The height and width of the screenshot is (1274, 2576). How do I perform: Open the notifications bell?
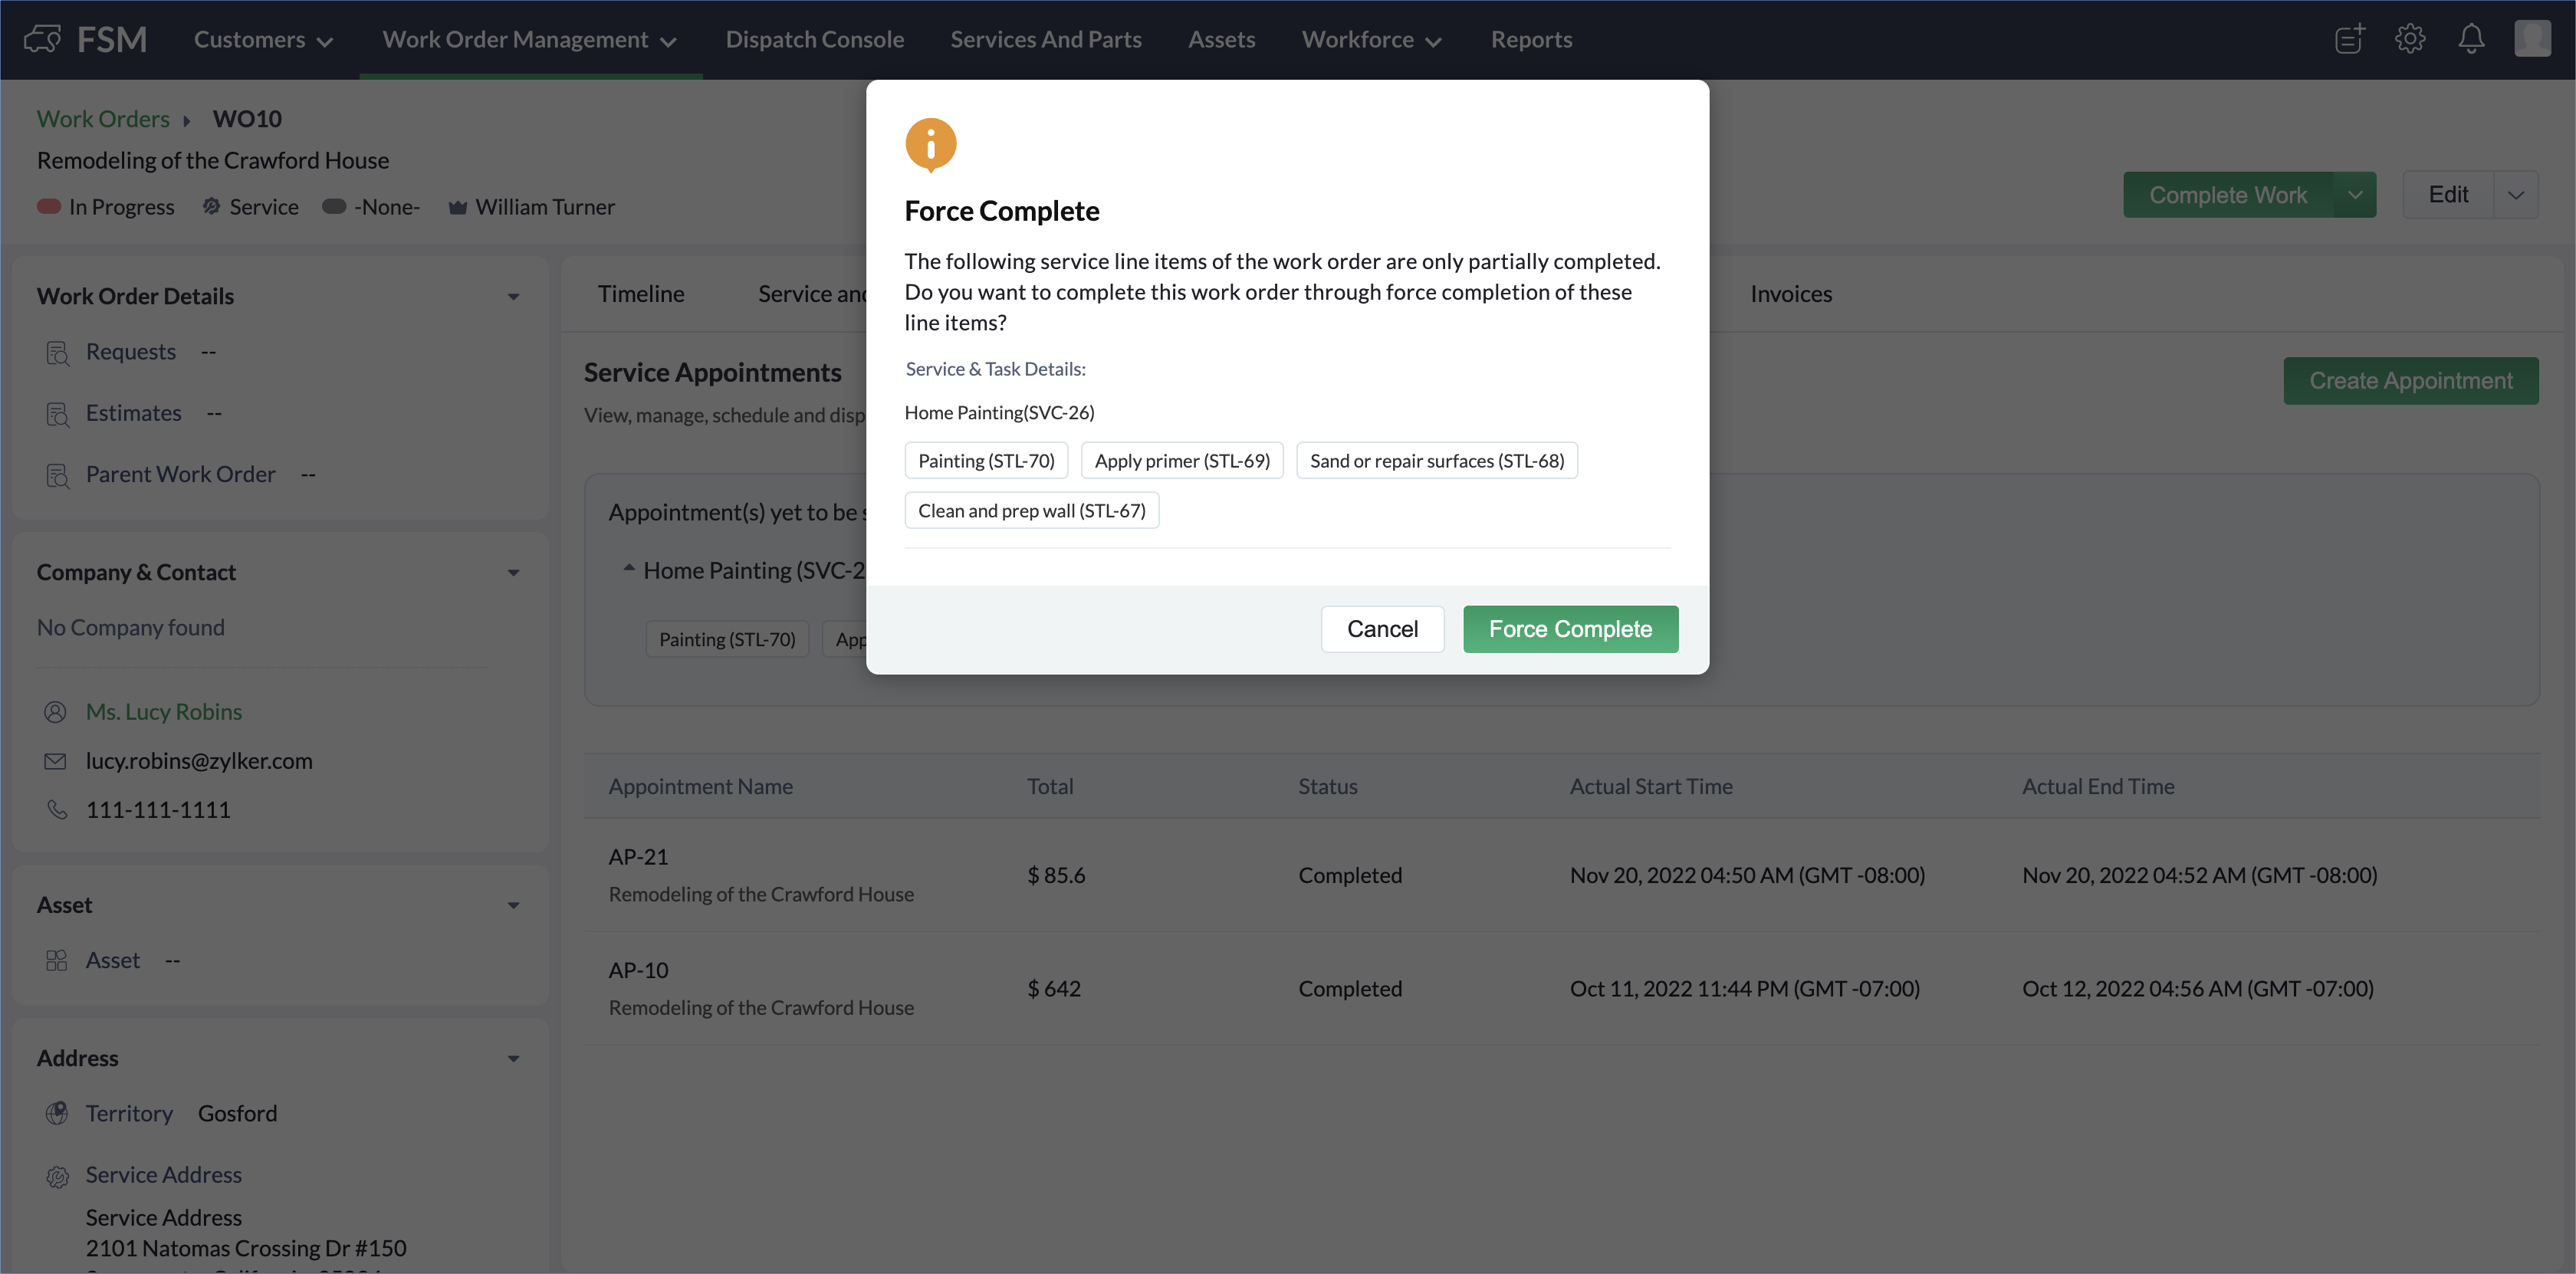2471,39
